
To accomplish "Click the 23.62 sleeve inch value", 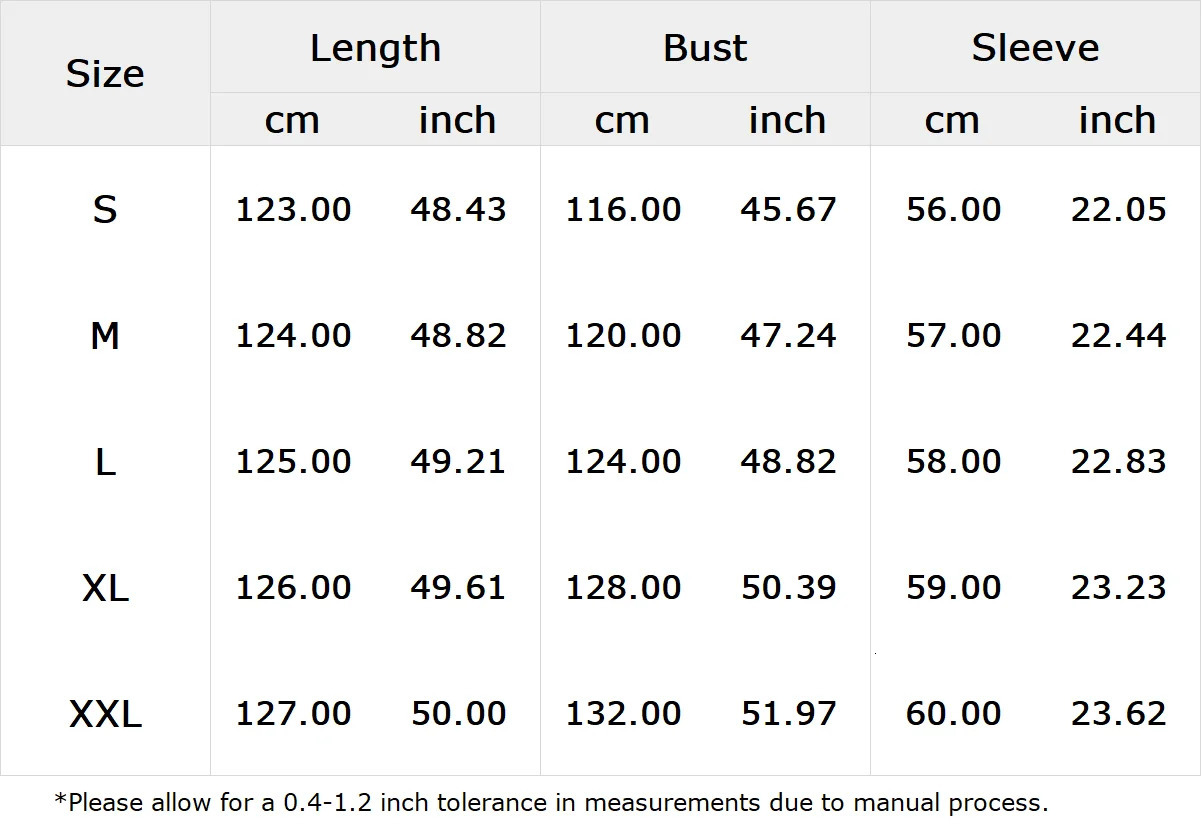I will (1118, 714).
